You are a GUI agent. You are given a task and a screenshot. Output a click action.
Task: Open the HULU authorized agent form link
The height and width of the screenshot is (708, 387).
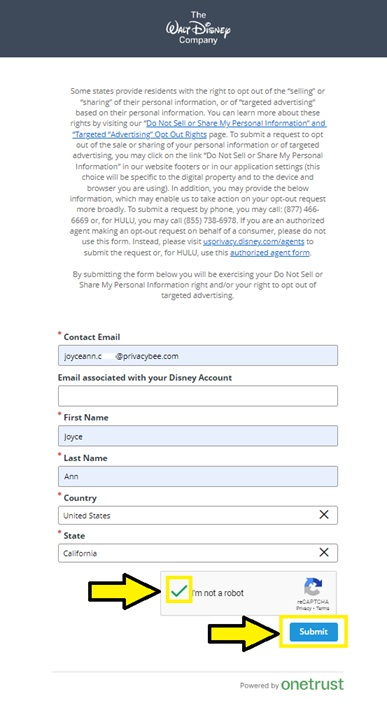(270, 252)
